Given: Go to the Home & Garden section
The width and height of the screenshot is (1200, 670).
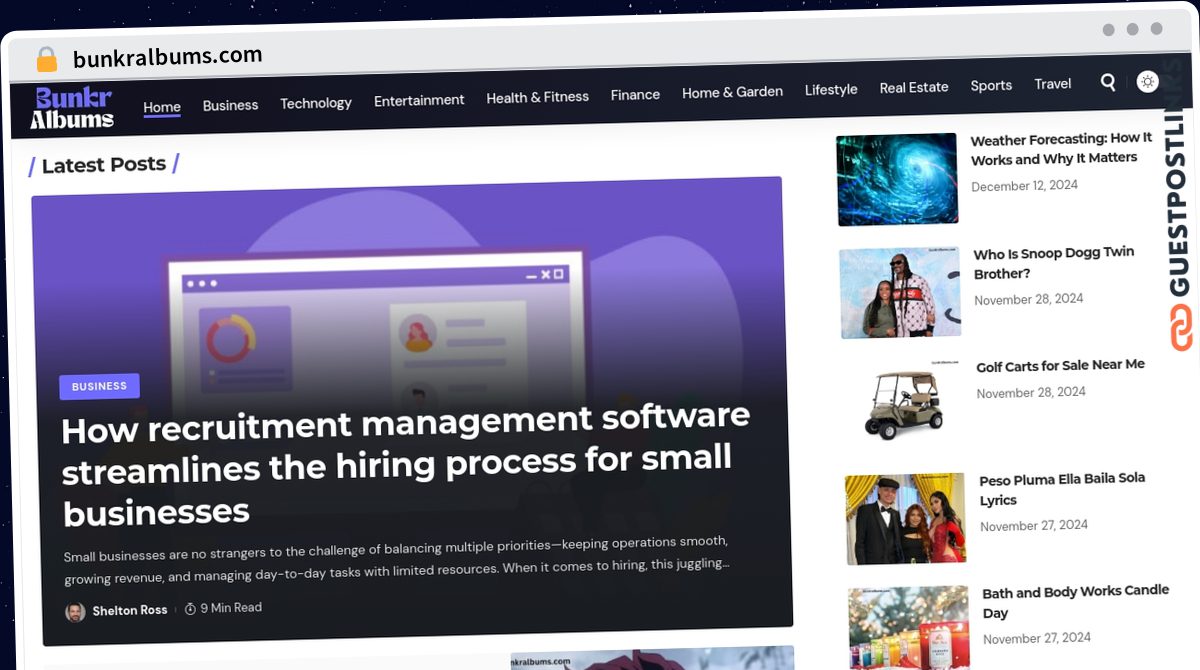Looking at the screenshot, I should click(732, 92).
